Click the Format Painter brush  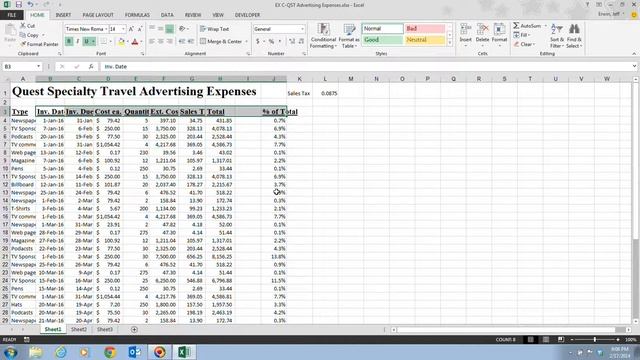23,44
